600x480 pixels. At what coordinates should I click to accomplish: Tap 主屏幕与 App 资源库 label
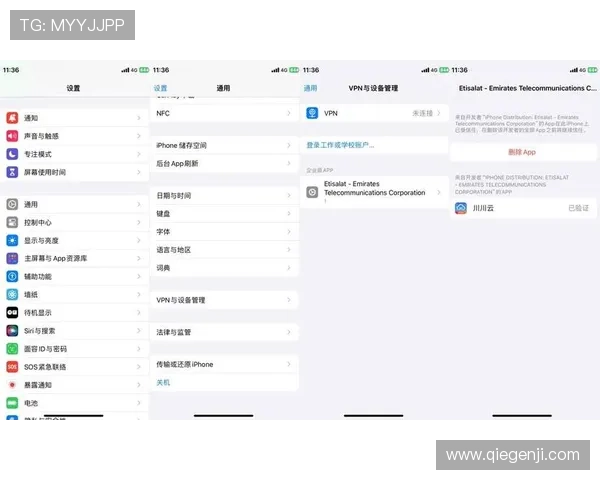(x=55, y=258)
